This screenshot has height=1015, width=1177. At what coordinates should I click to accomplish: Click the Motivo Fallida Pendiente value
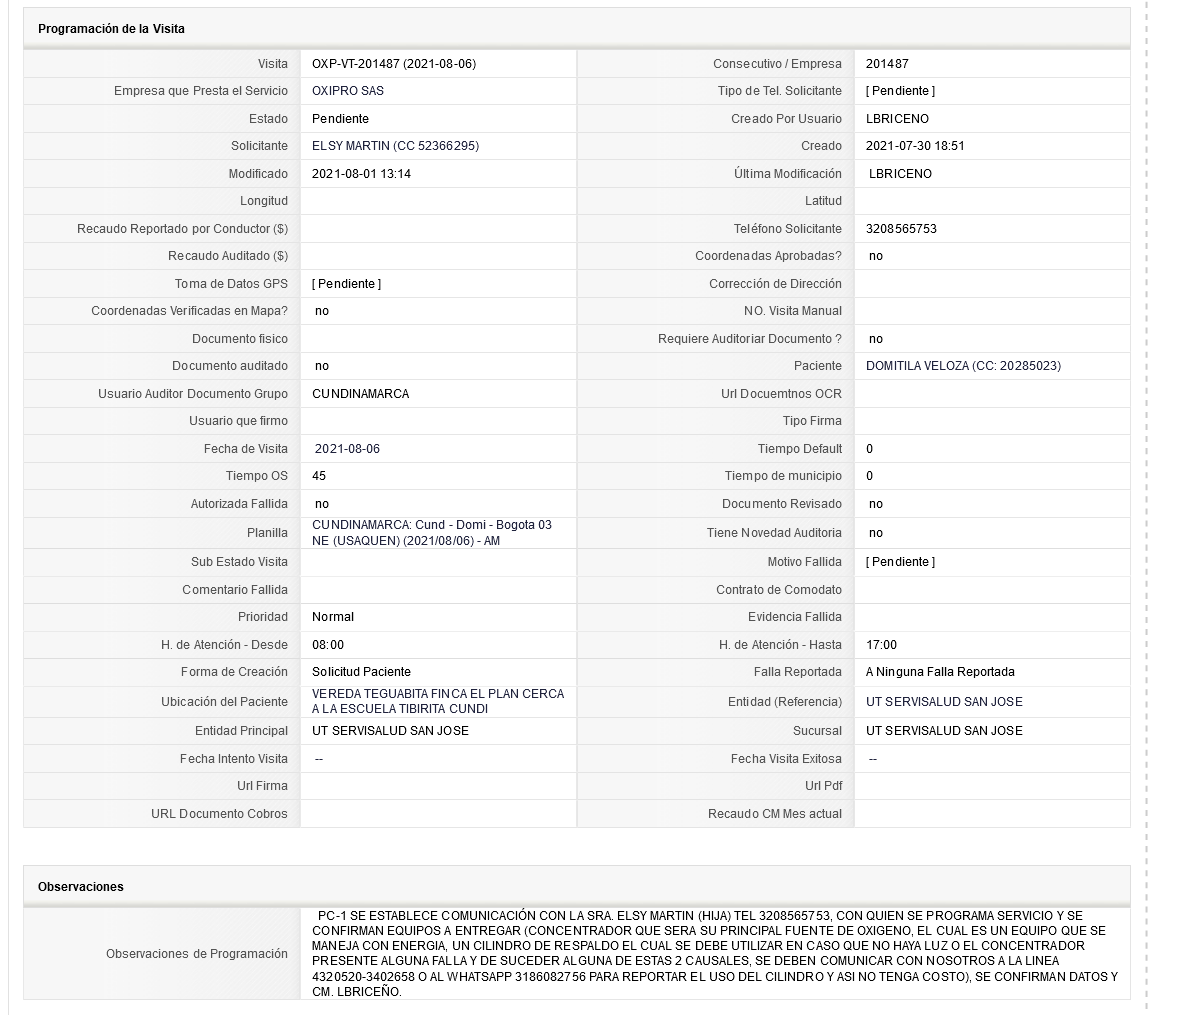(900, 562)
